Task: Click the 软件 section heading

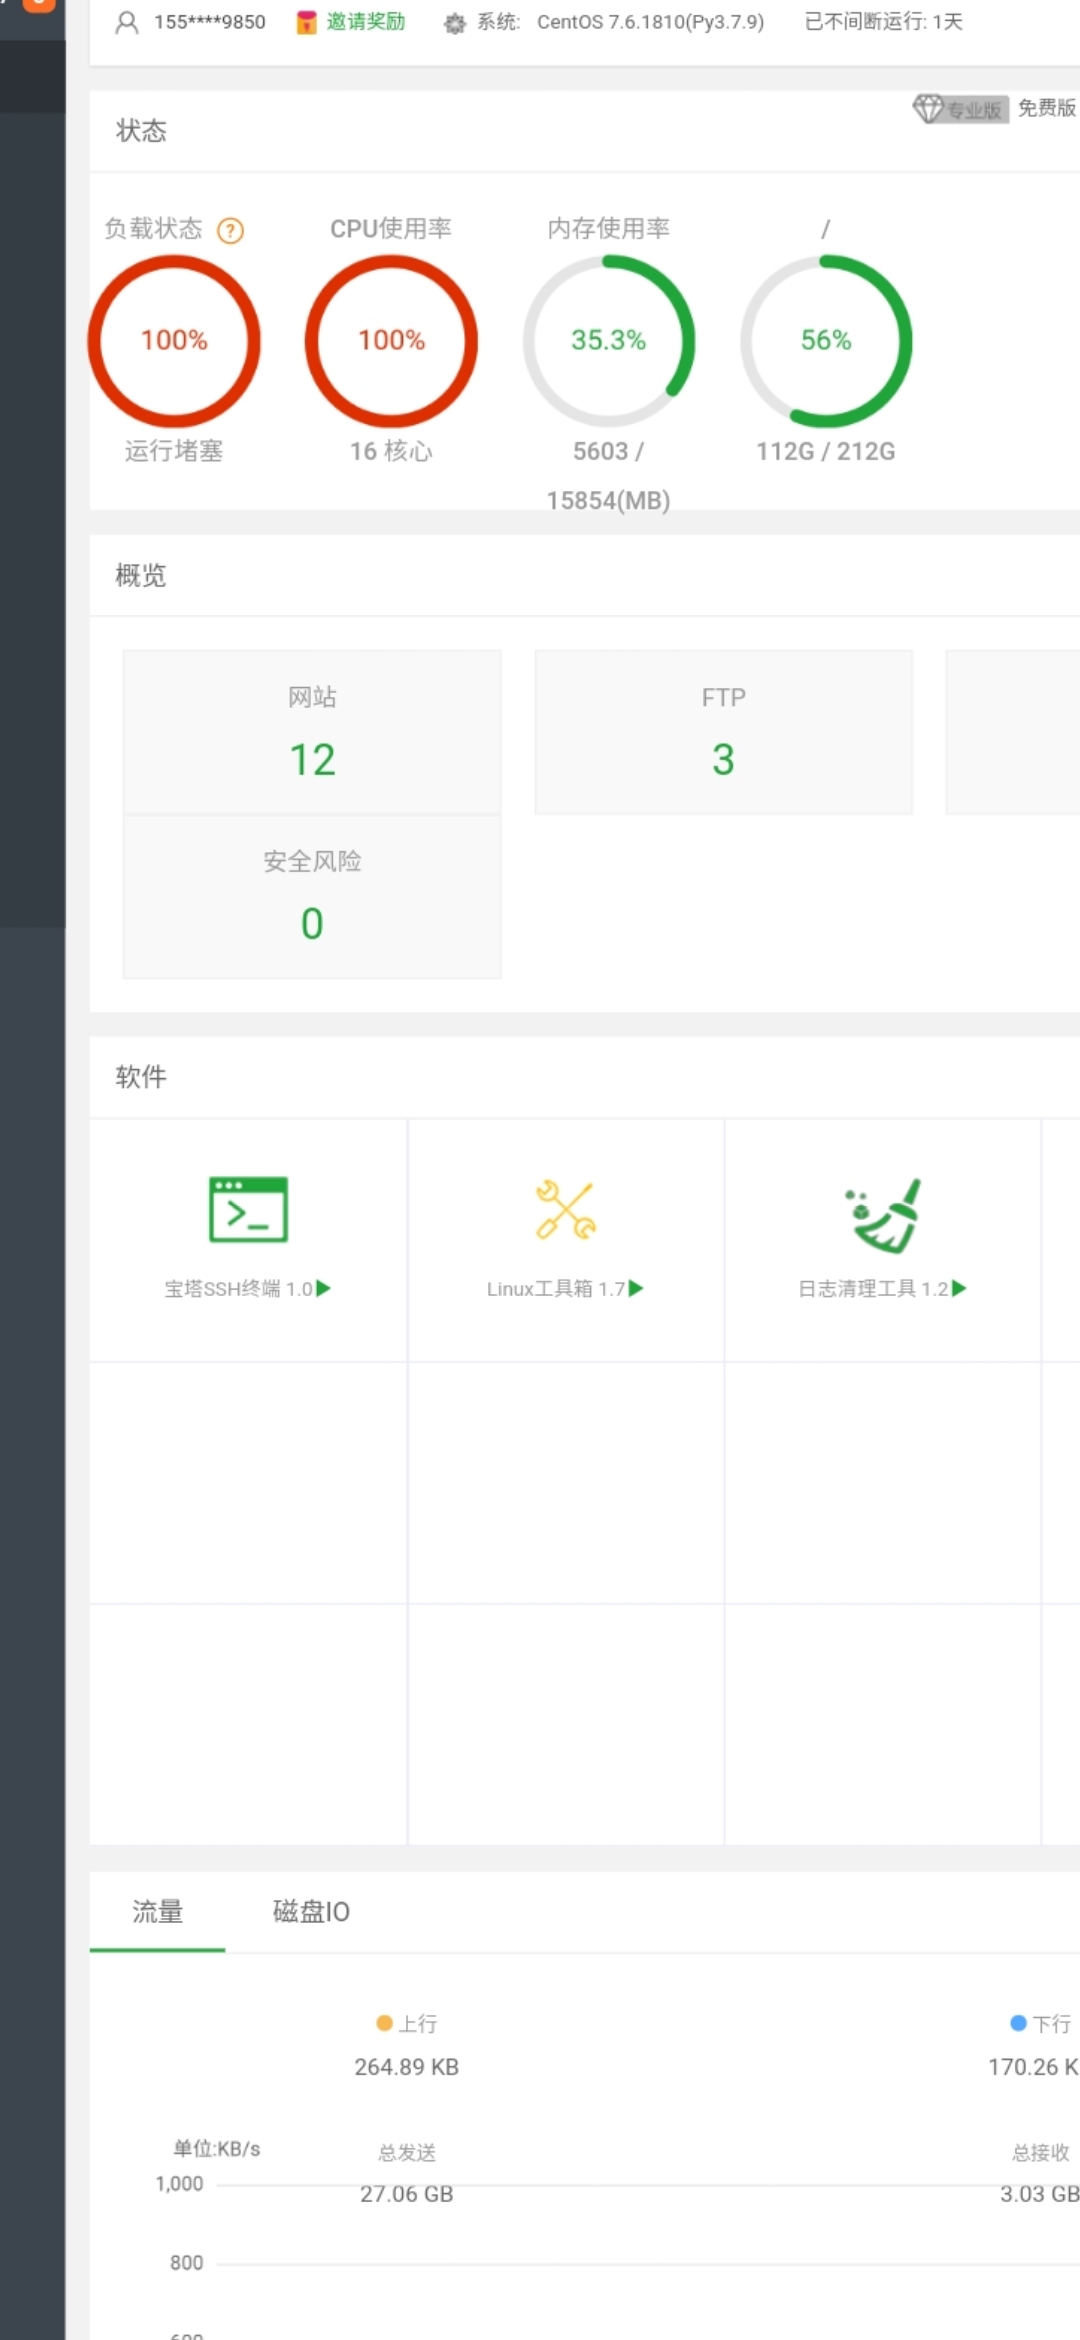Action: point(141,1077)
